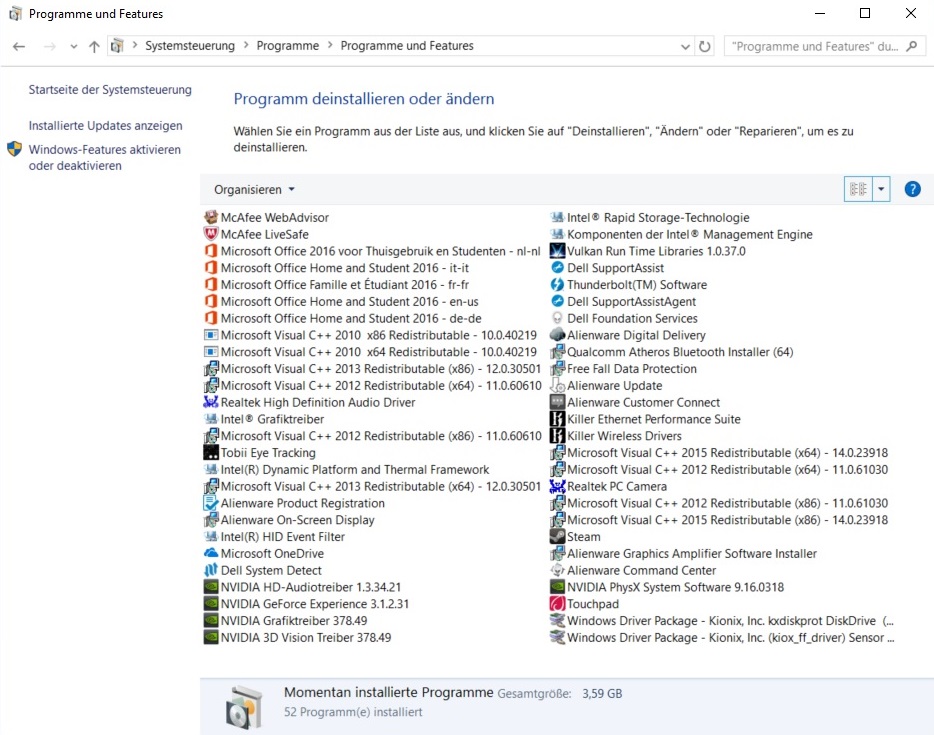The height and width of the screenshot is (735, 934).
Task: Click the Realtek High Definition Audio Driver icon
Action: [x=211, y=402]
